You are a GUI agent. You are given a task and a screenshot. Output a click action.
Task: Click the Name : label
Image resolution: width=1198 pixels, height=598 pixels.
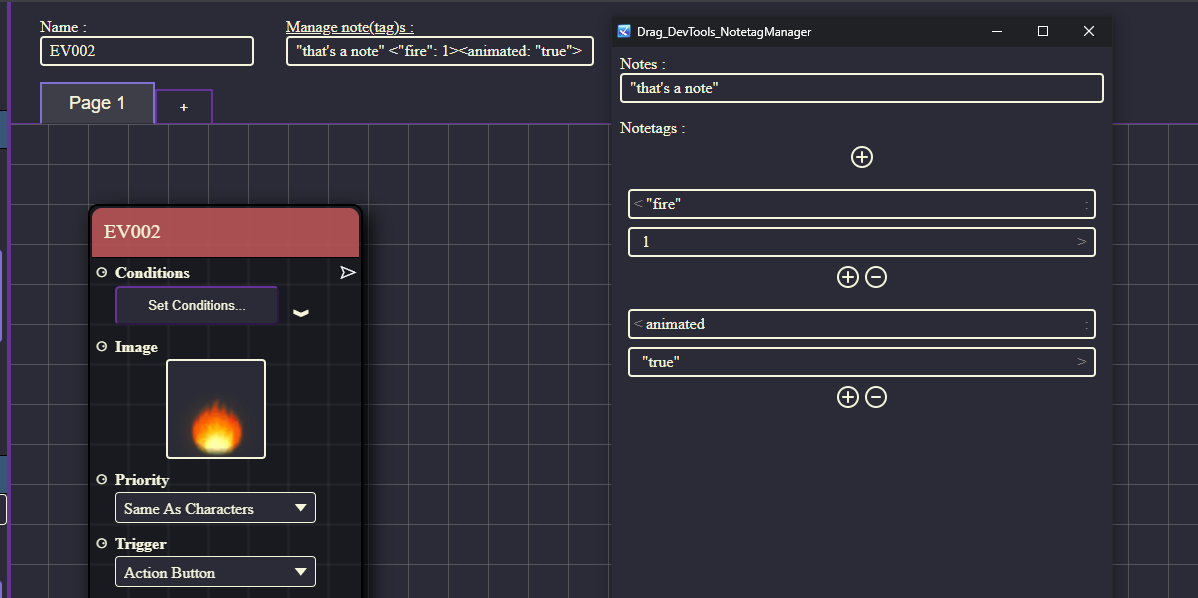tap(63, 27)
